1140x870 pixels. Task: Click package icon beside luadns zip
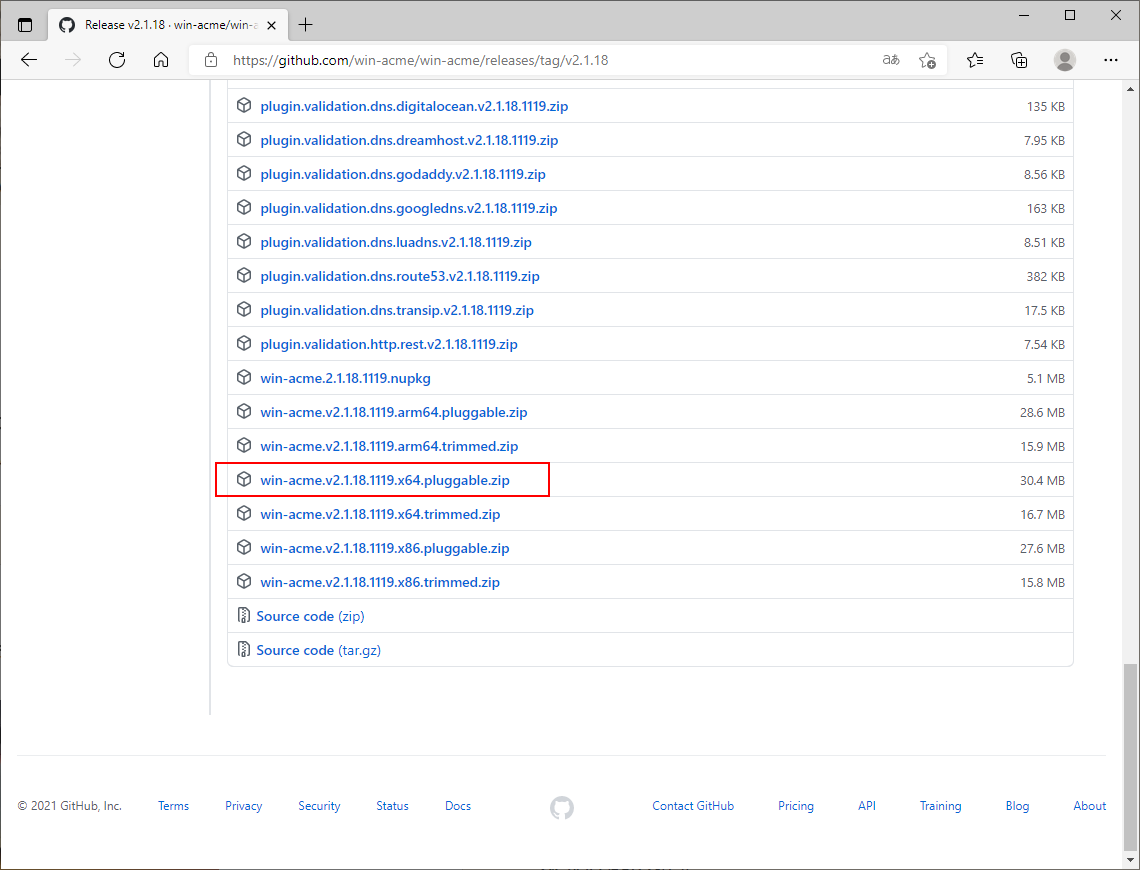click(244, 241)
